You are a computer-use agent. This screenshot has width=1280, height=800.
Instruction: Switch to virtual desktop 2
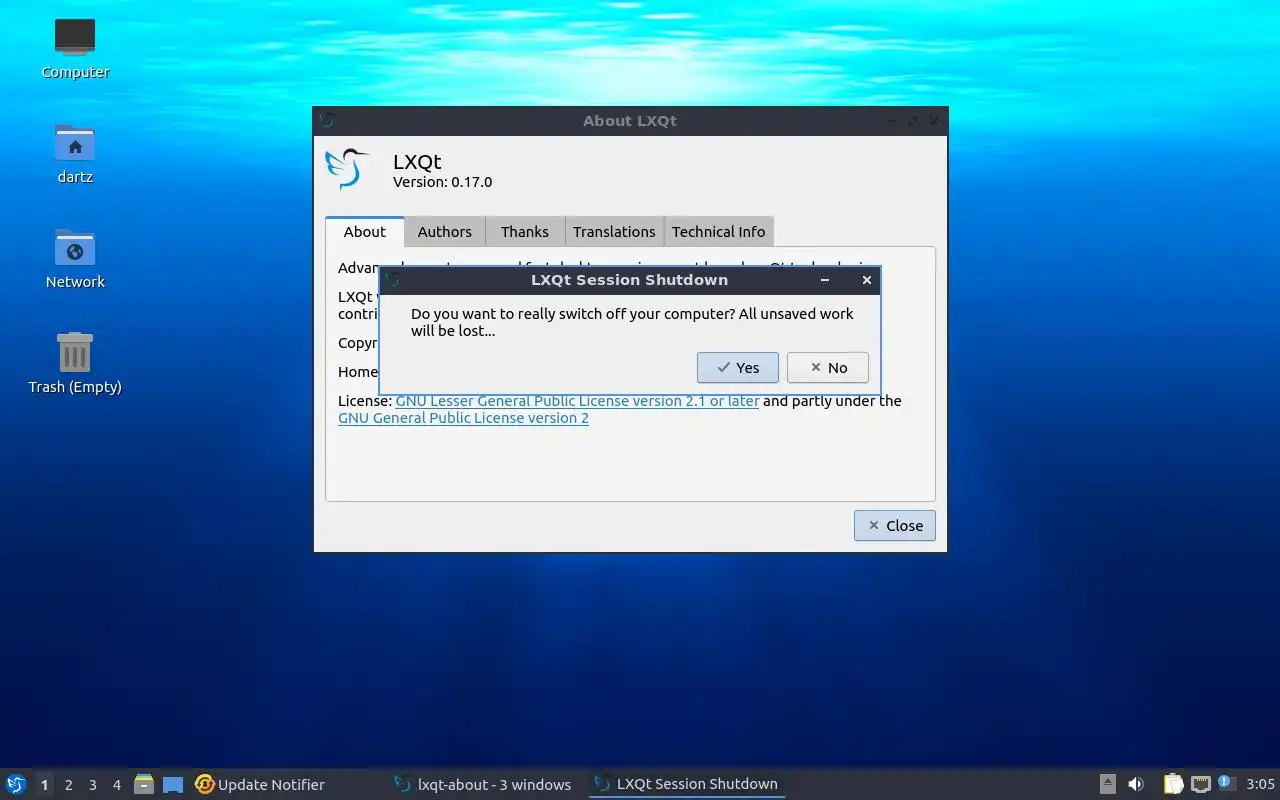pyautogui.click(x=68, y=785)
